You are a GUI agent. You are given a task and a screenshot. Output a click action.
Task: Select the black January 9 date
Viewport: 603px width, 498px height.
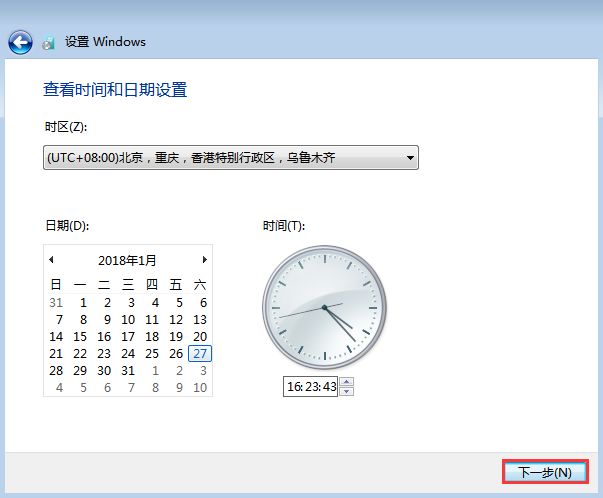[x=107, y=320]
